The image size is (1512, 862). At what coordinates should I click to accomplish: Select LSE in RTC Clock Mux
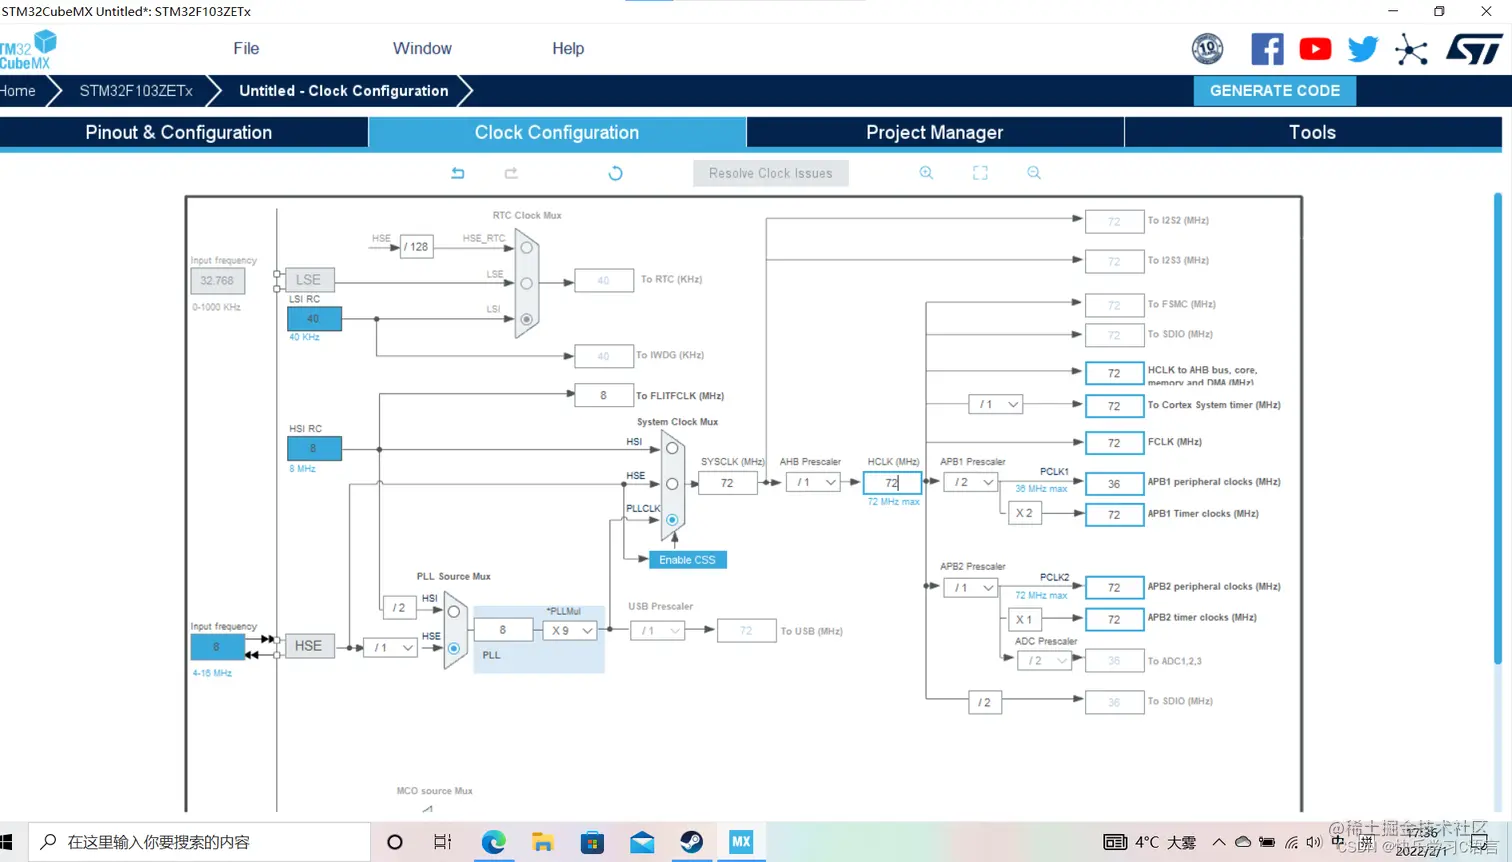(x=527, y=283)
